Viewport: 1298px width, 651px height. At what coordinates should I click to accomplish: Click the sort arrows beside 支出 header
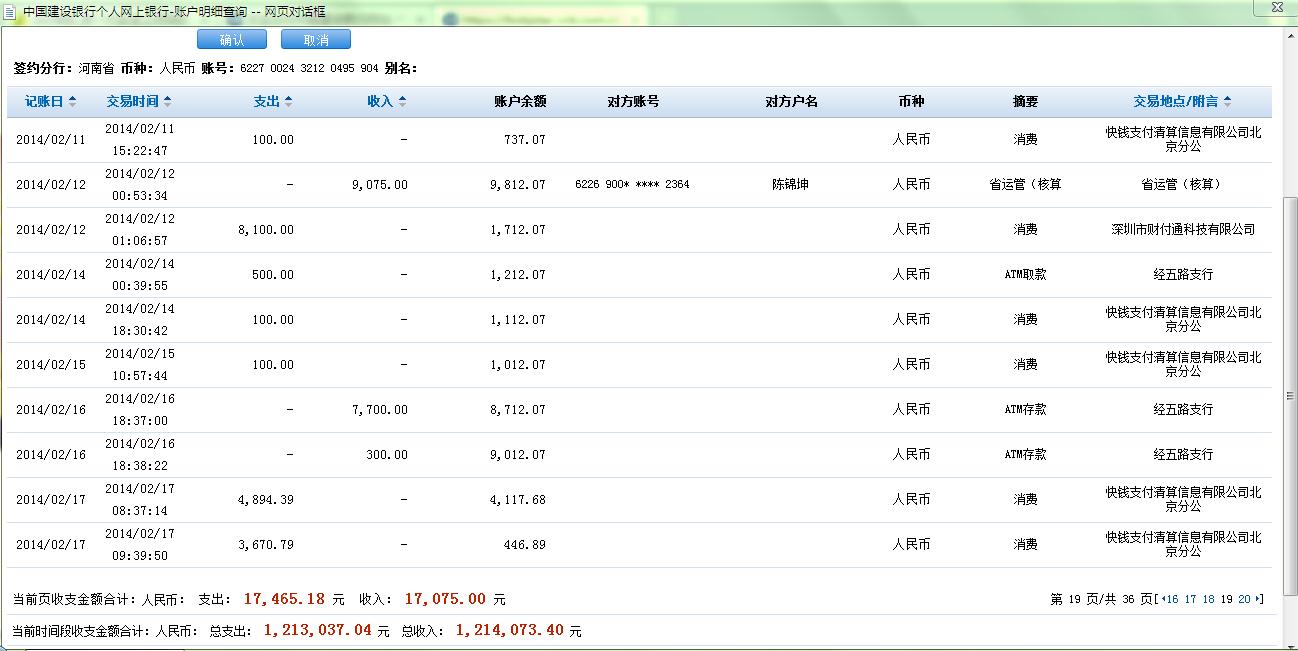[288, 102]
